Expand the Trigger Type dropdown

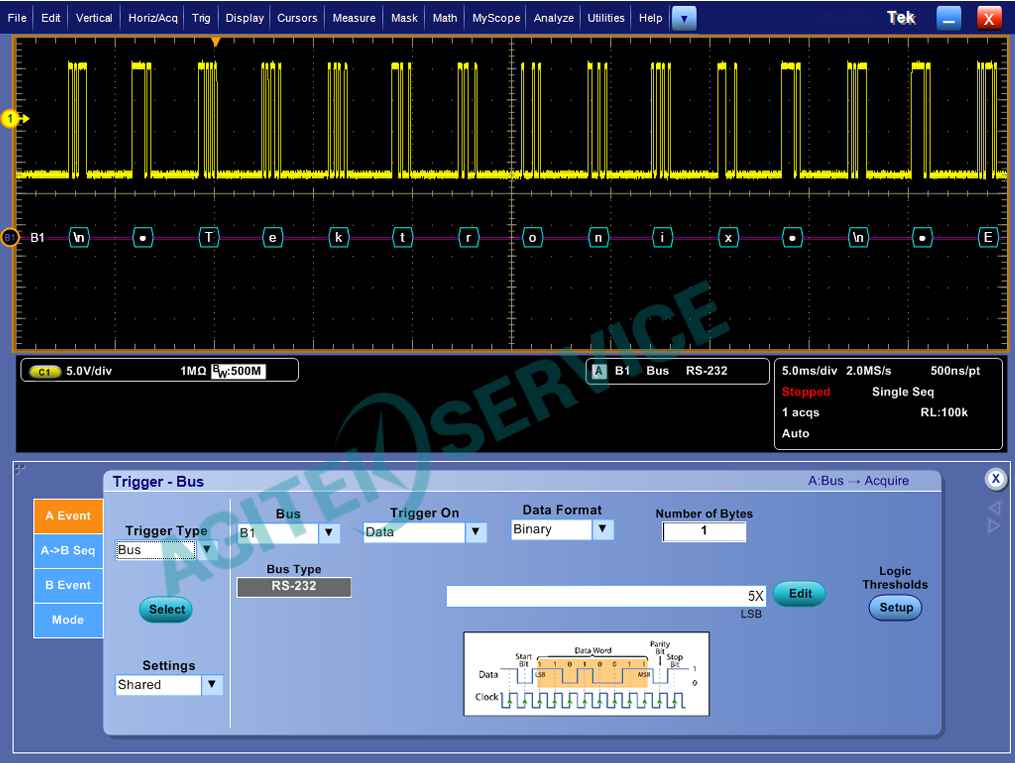[x=206, y=550]
